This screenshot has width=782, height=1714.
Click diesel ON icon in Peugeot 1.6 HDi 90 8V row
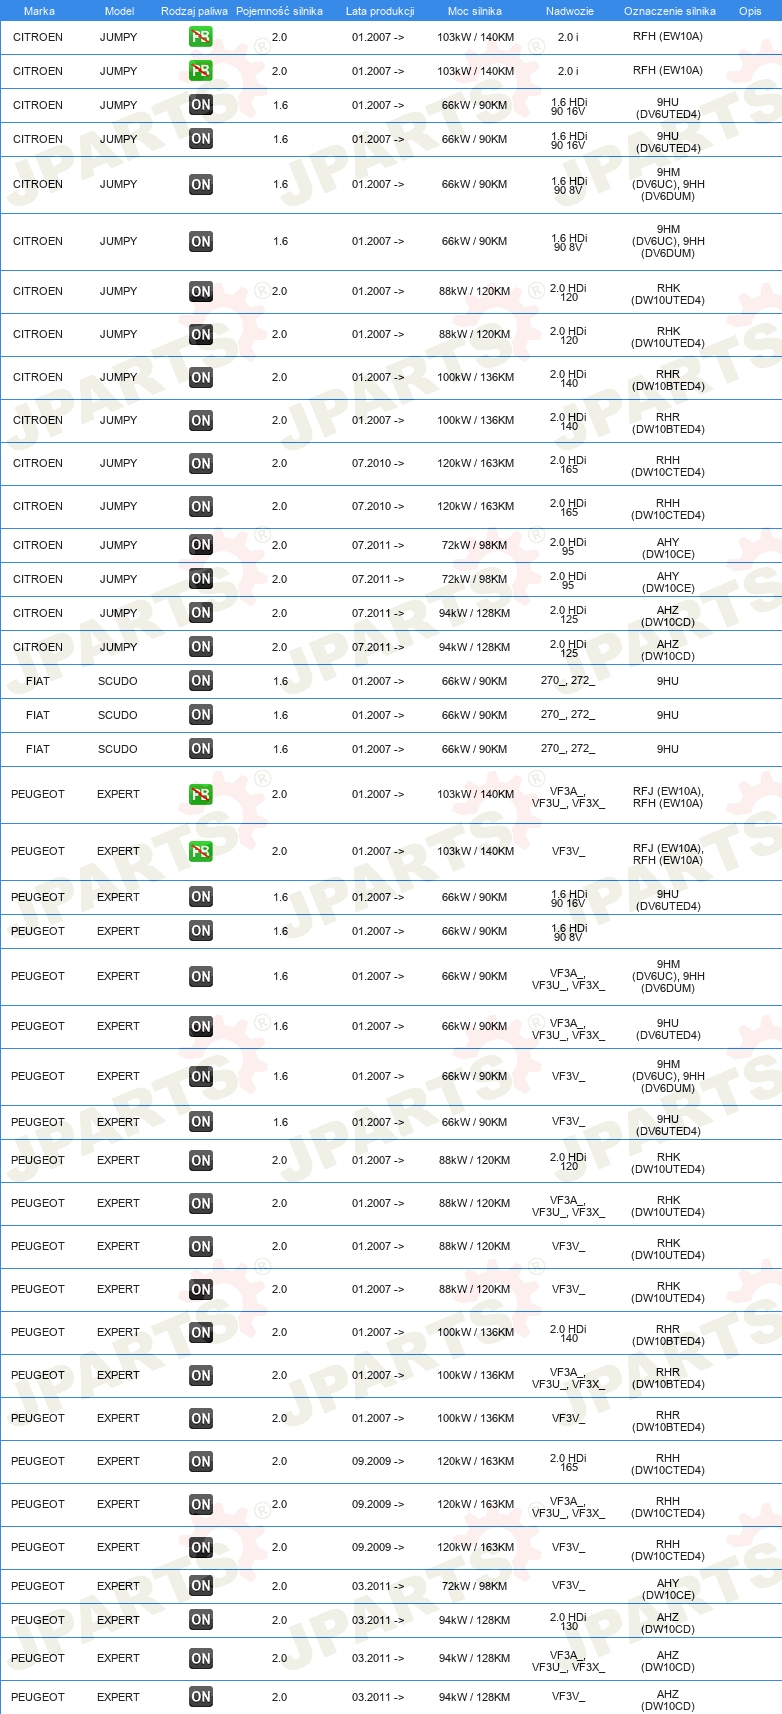click(201, 931)
